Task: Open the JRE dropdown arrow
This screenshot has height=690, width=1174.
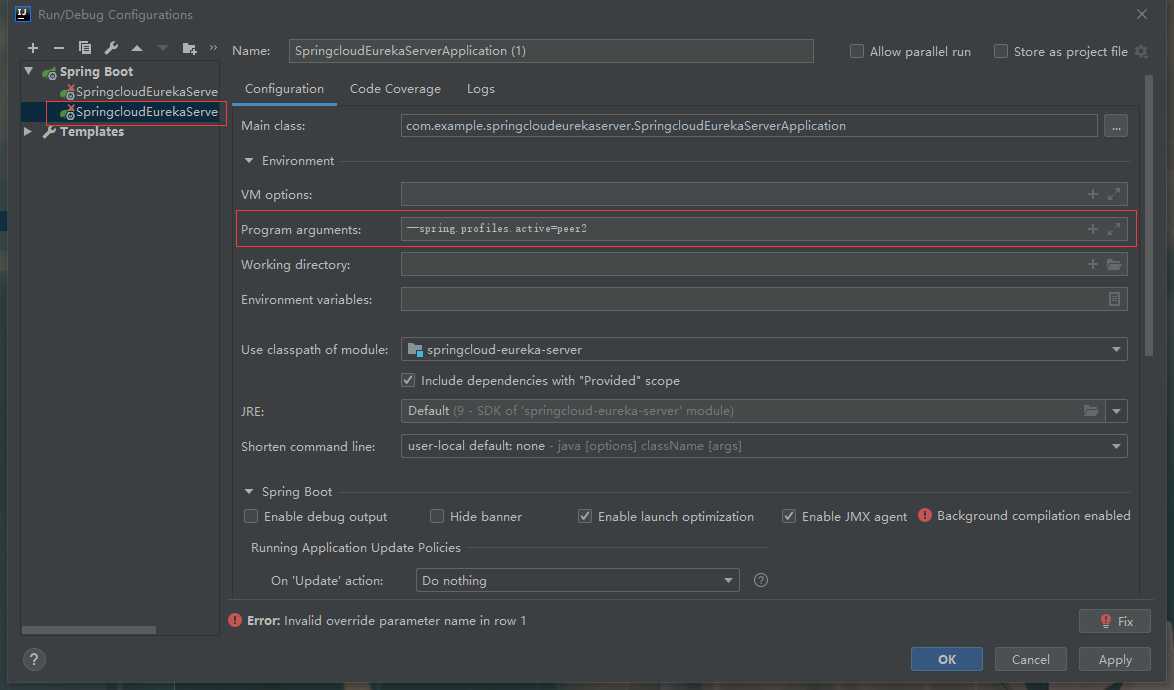Action: [1116, 411]
